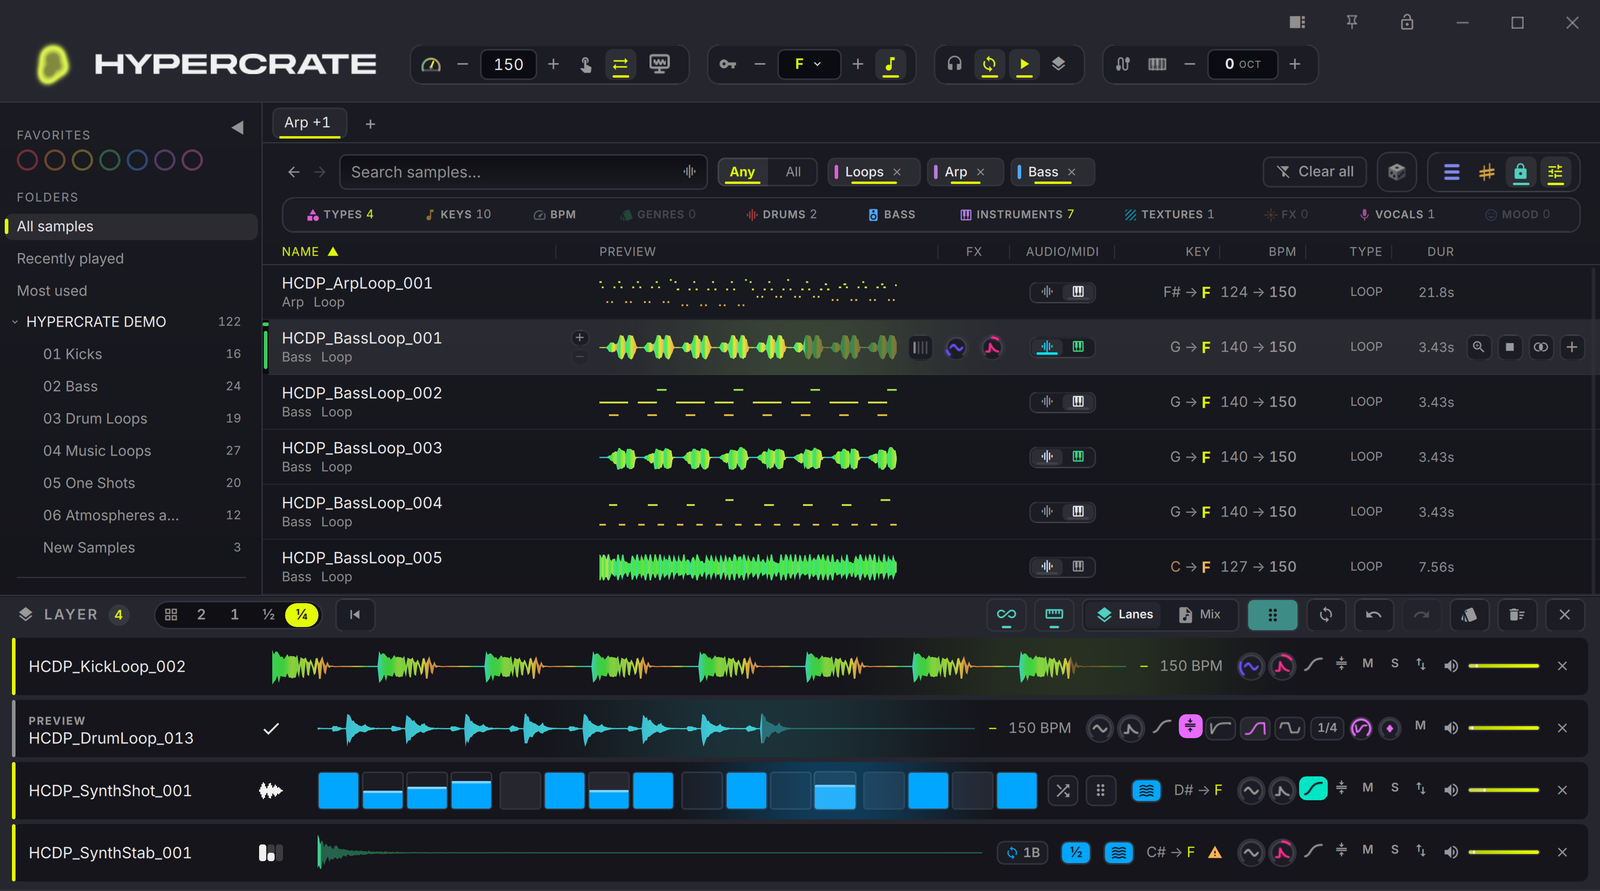Click the headphones preview icon
Image resolution: width=1600 pixels, height=891 pixels.
[954, 64]
